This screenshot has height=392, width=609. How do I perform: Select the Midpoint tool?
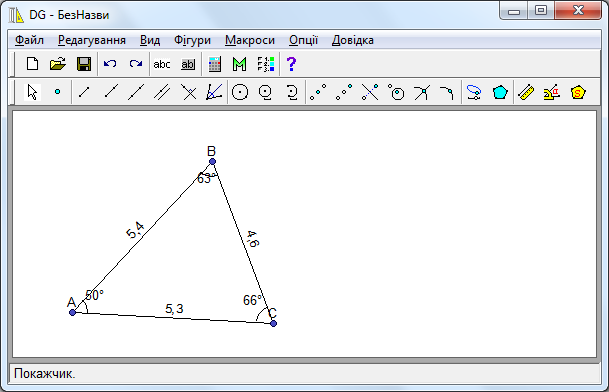click(x=318, y=92)
